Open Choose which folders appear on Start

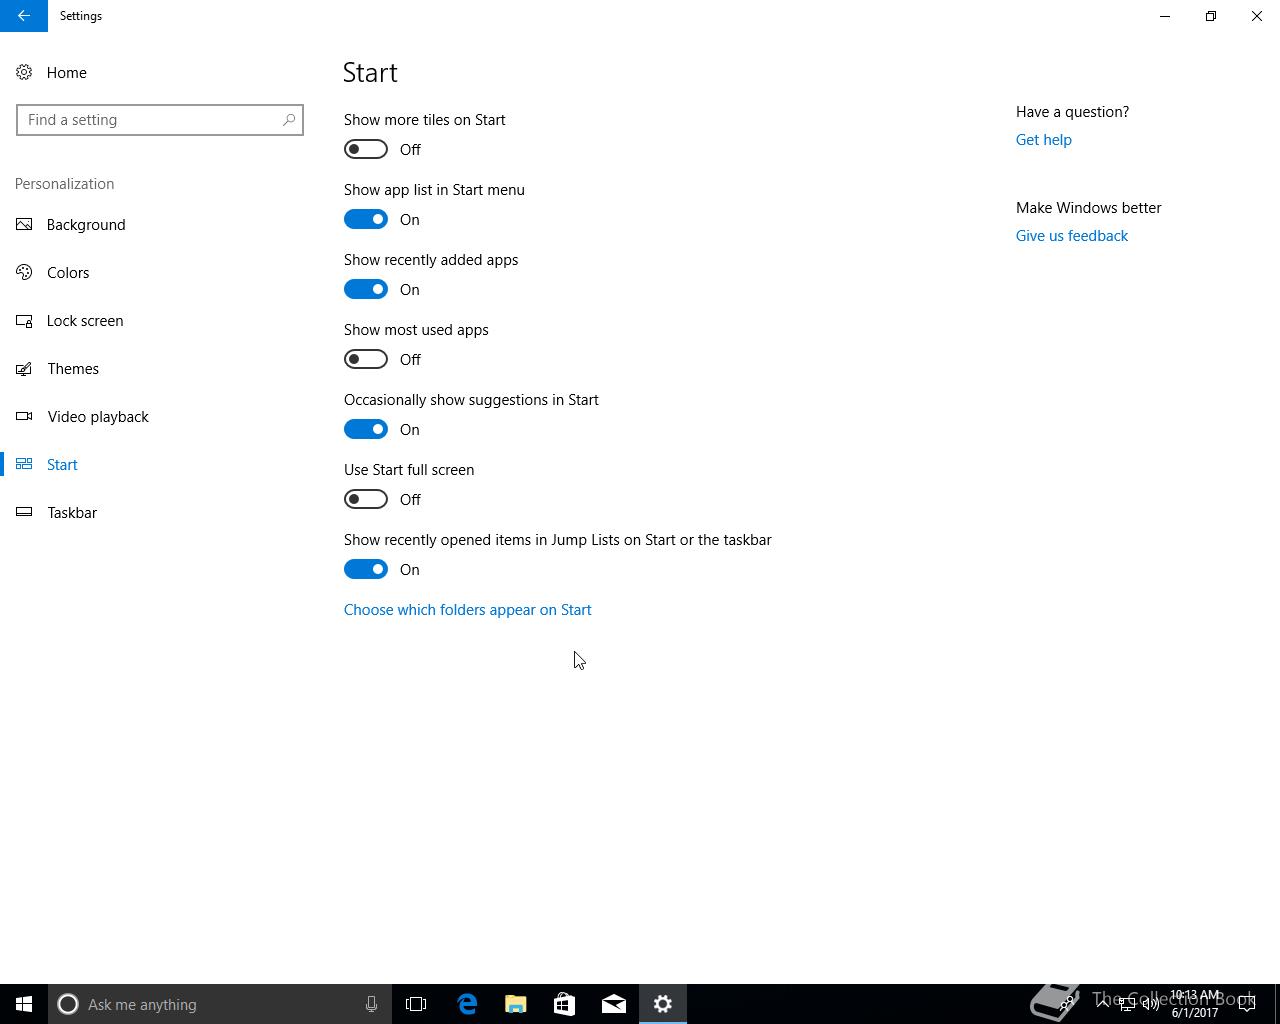[467, 609]
